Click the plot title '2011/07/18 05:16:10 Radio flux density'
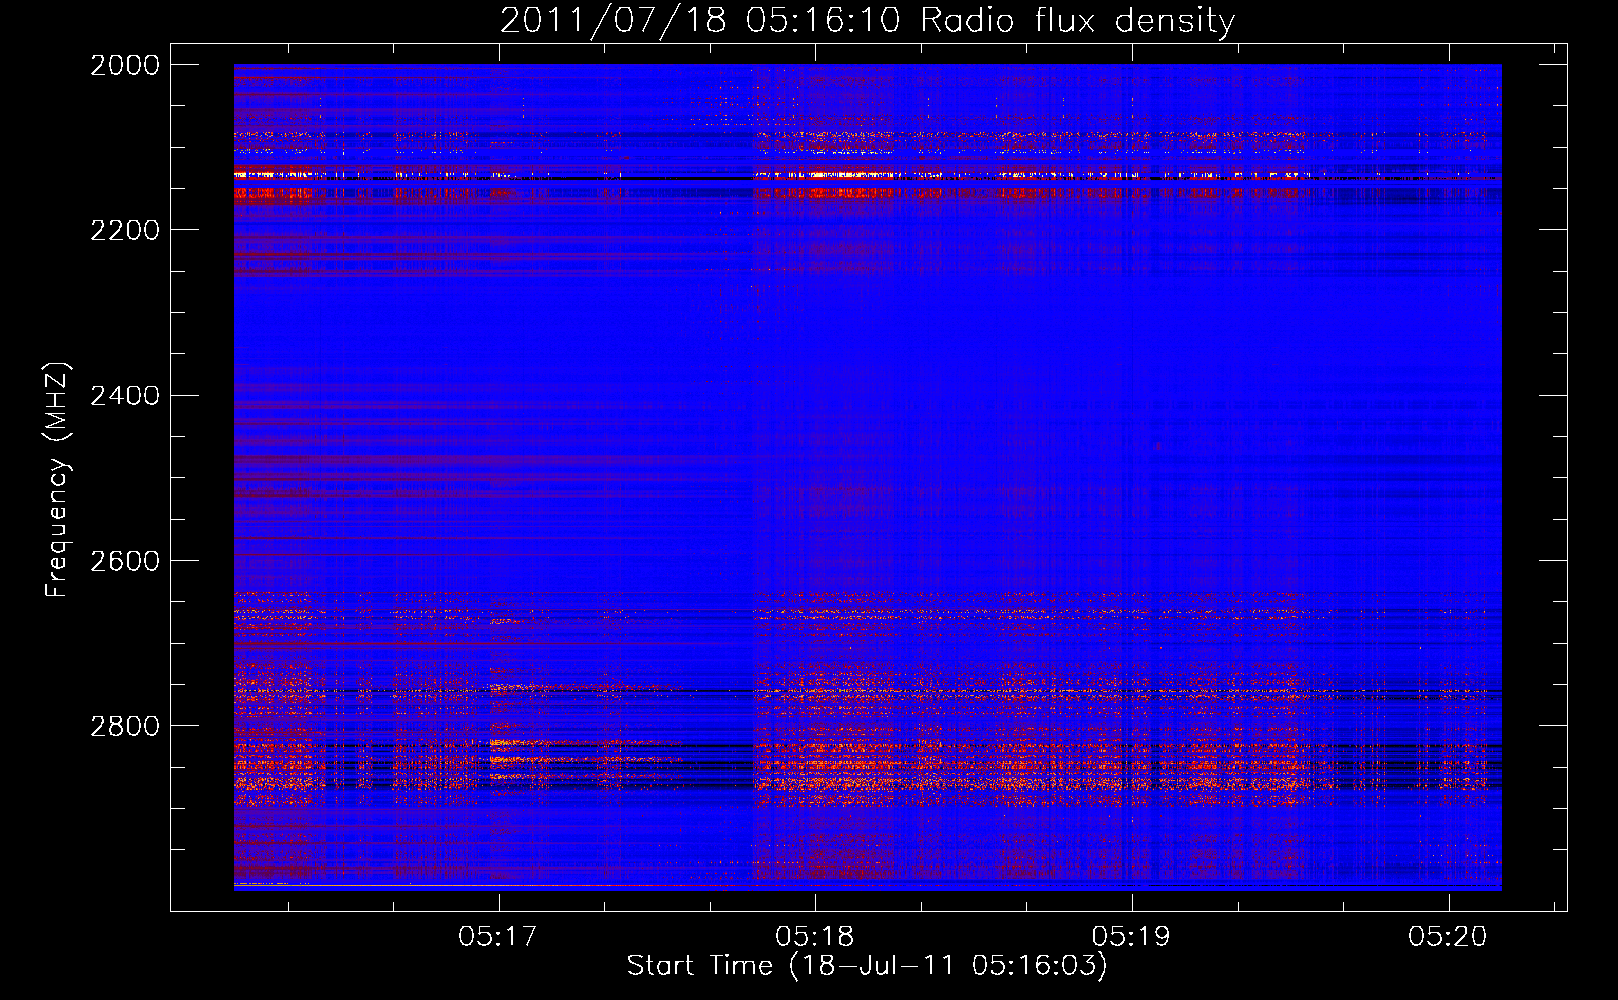 867,21
